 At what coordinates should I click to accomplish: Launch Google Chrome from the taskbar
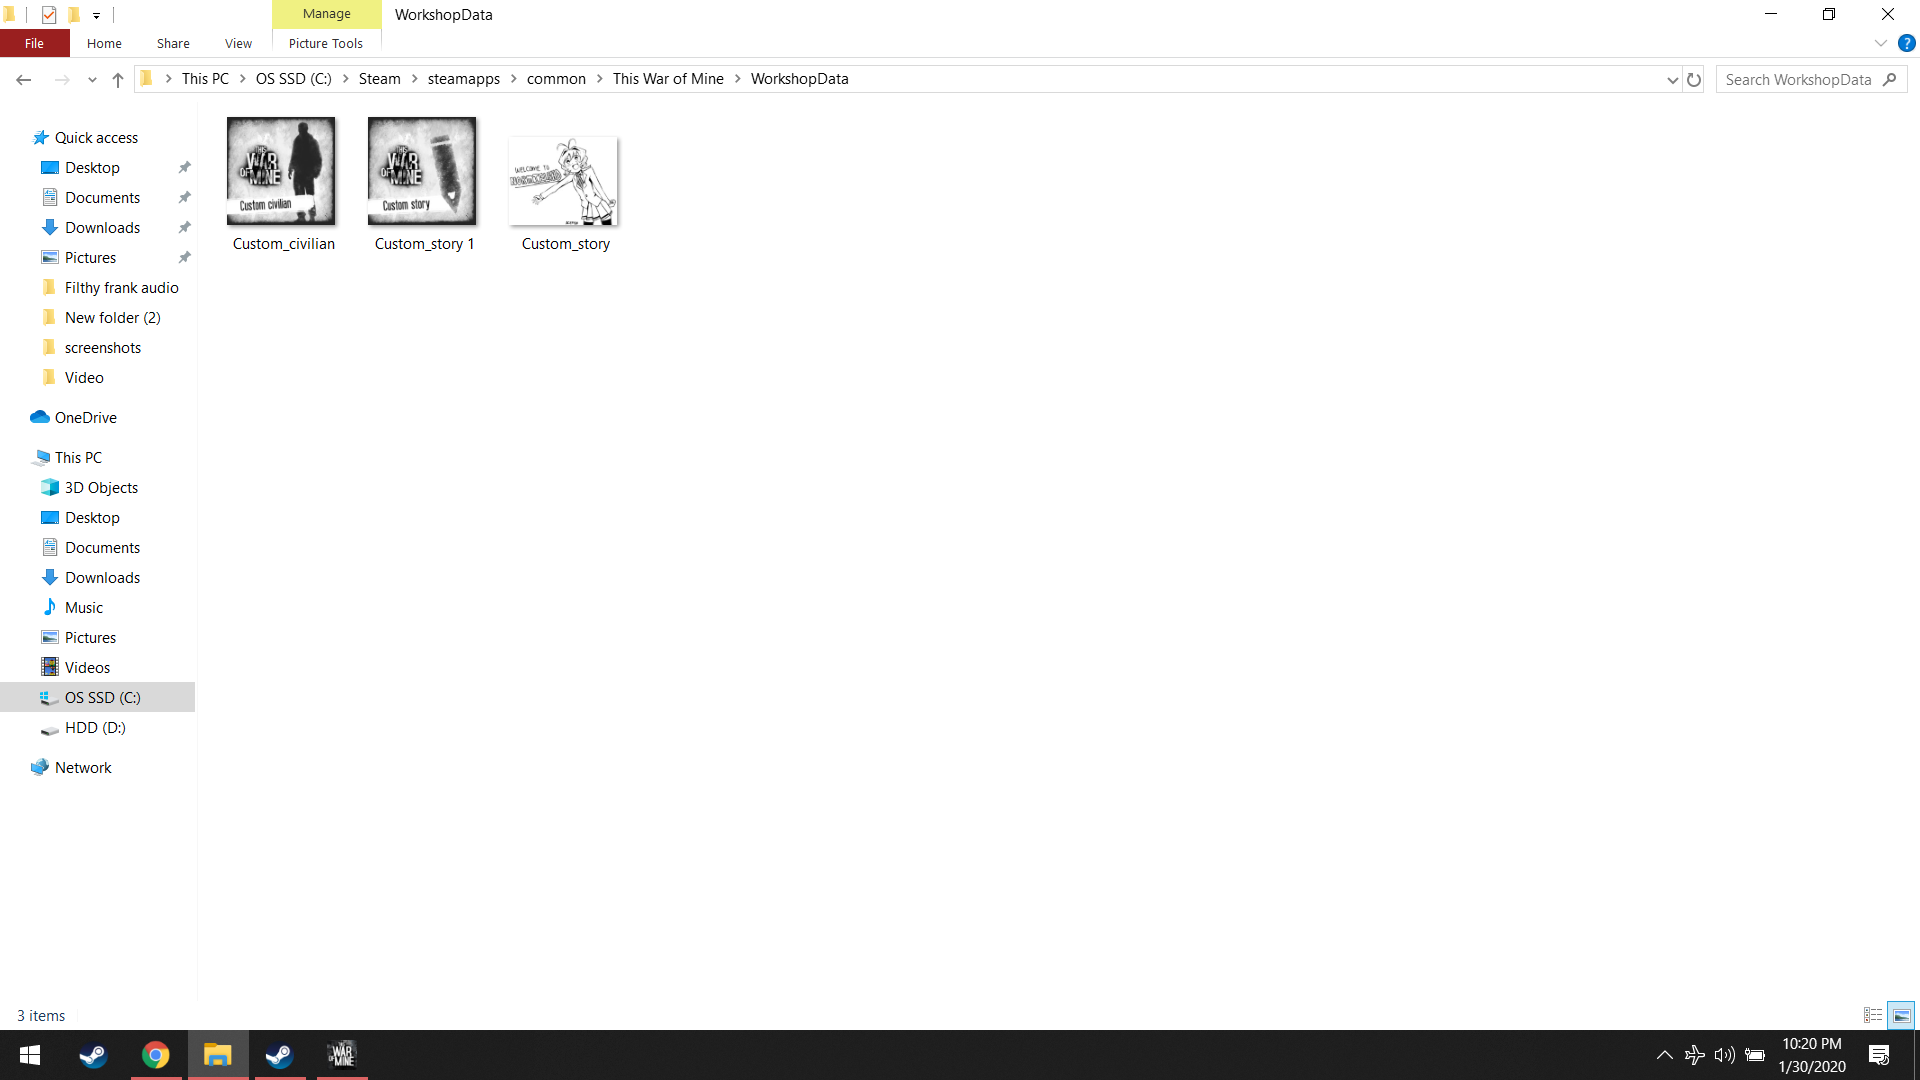click(155, 1055)
